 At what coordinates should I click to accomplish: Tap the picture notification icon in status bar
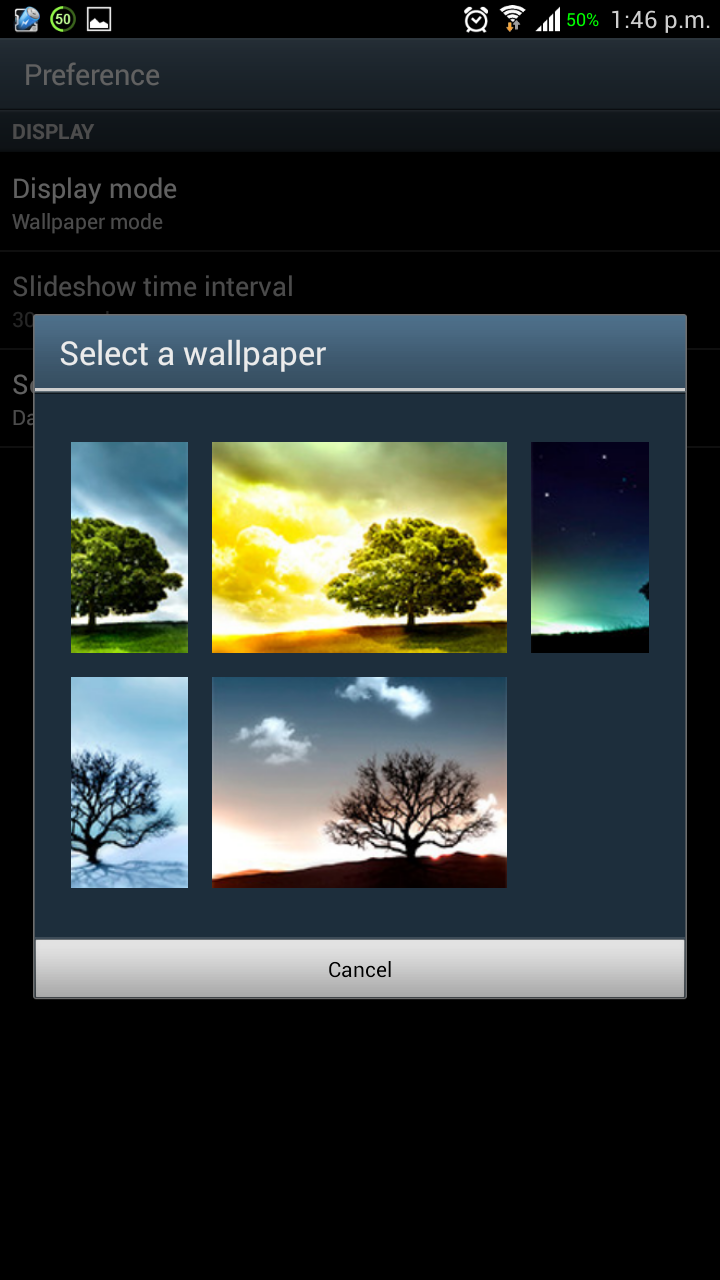(99, 19)
